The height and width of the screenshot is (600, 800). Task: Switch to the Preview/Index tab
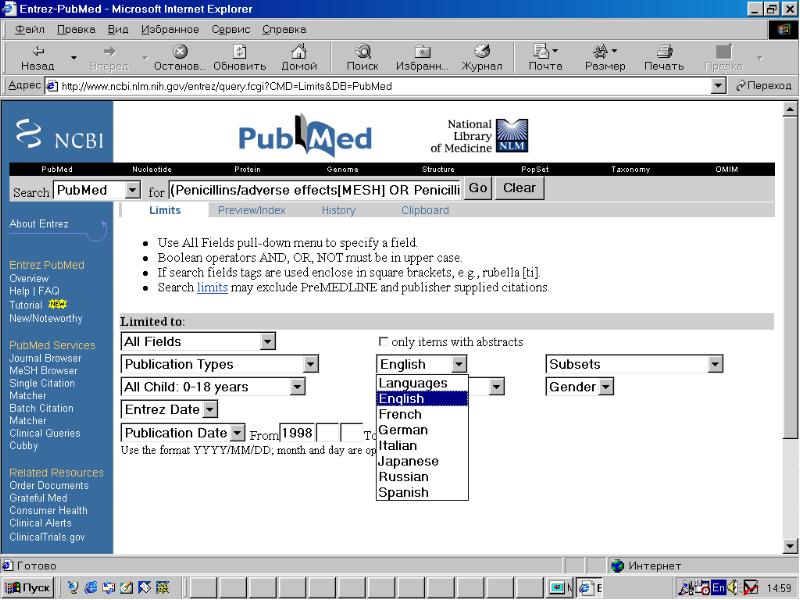tap(252, 210)
